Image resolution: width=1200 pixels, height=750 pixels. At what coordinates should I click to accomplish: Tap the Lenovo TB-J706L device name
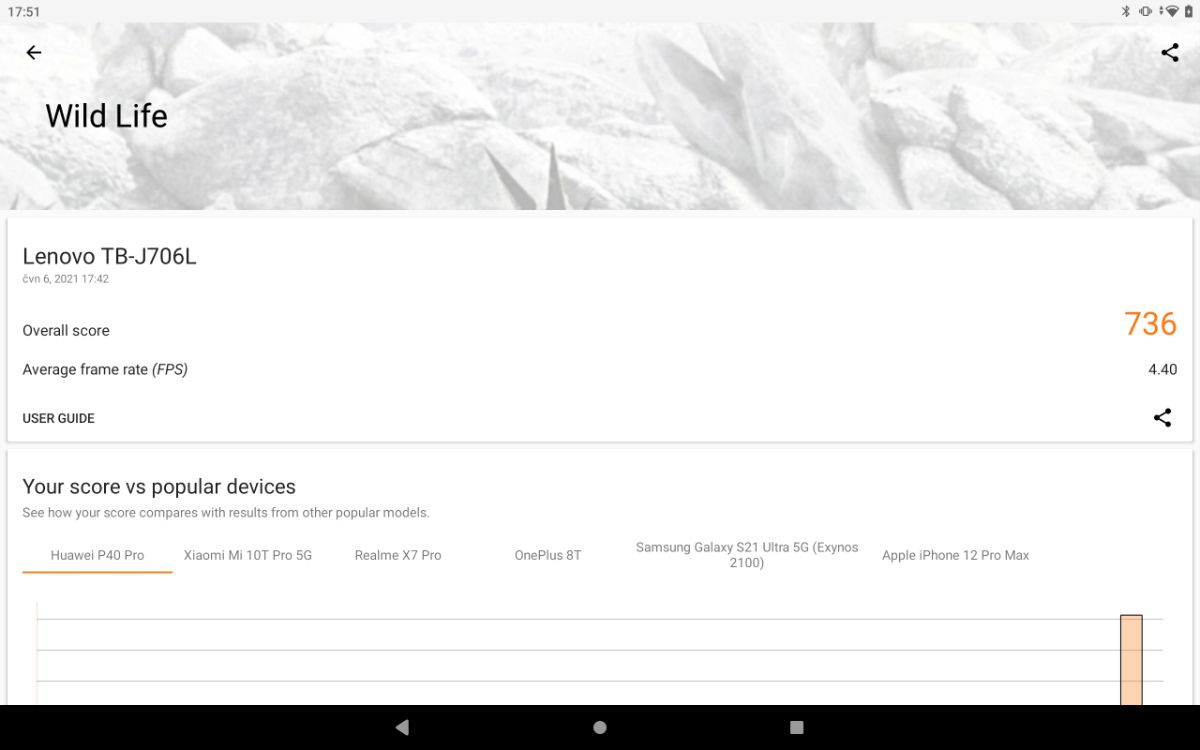pos(110,256)
